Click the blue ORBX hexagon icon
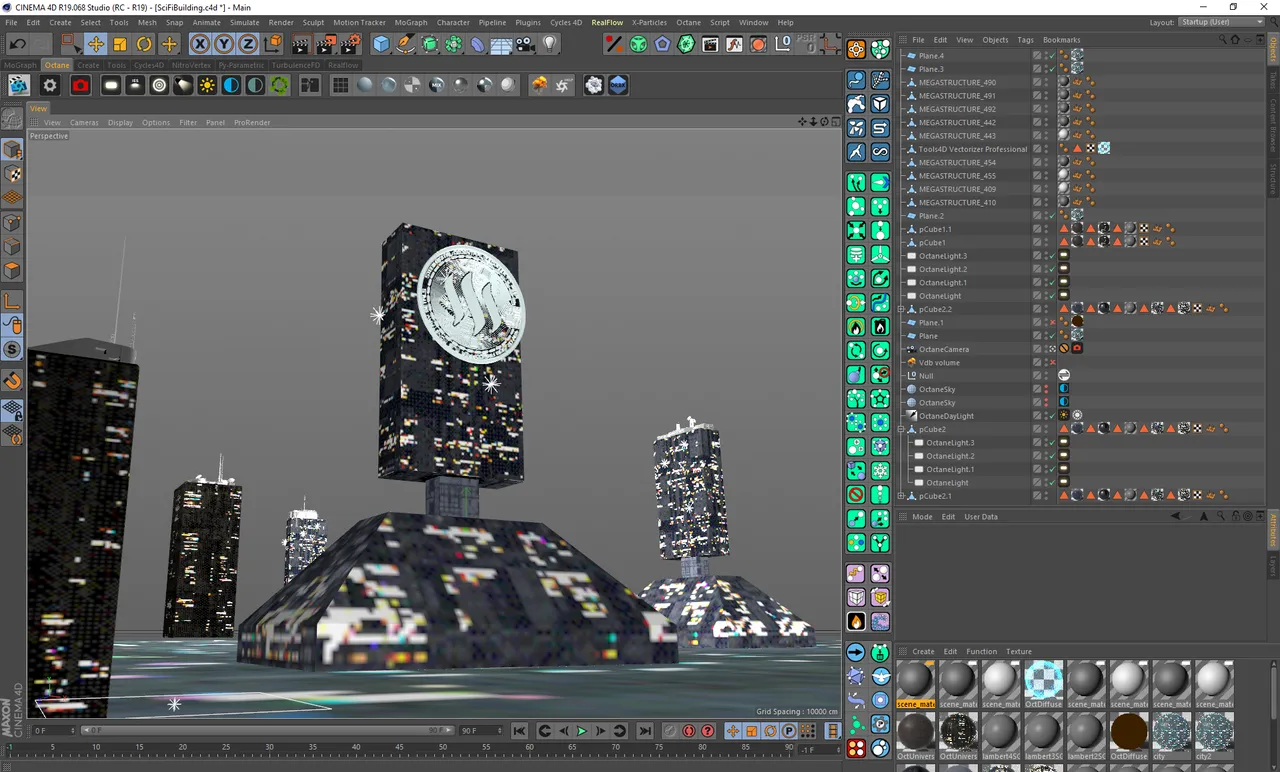Viewport: 1280px width, 772px height. pos(618,86)
